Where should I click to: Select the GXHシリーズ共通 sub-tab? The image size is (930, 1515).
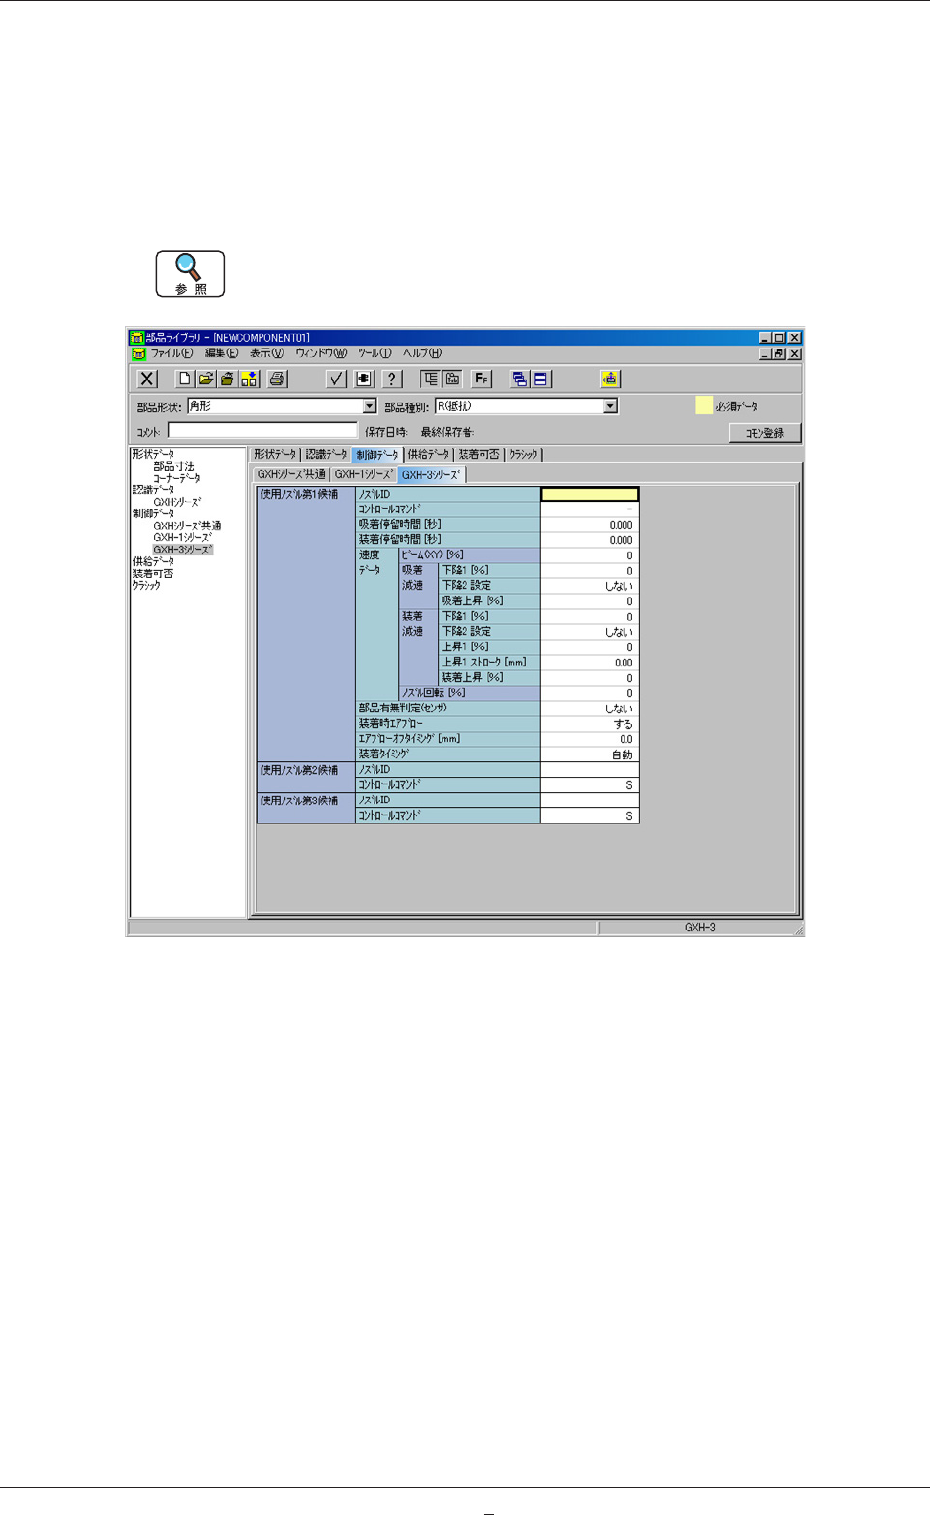[x=291, y=474]
